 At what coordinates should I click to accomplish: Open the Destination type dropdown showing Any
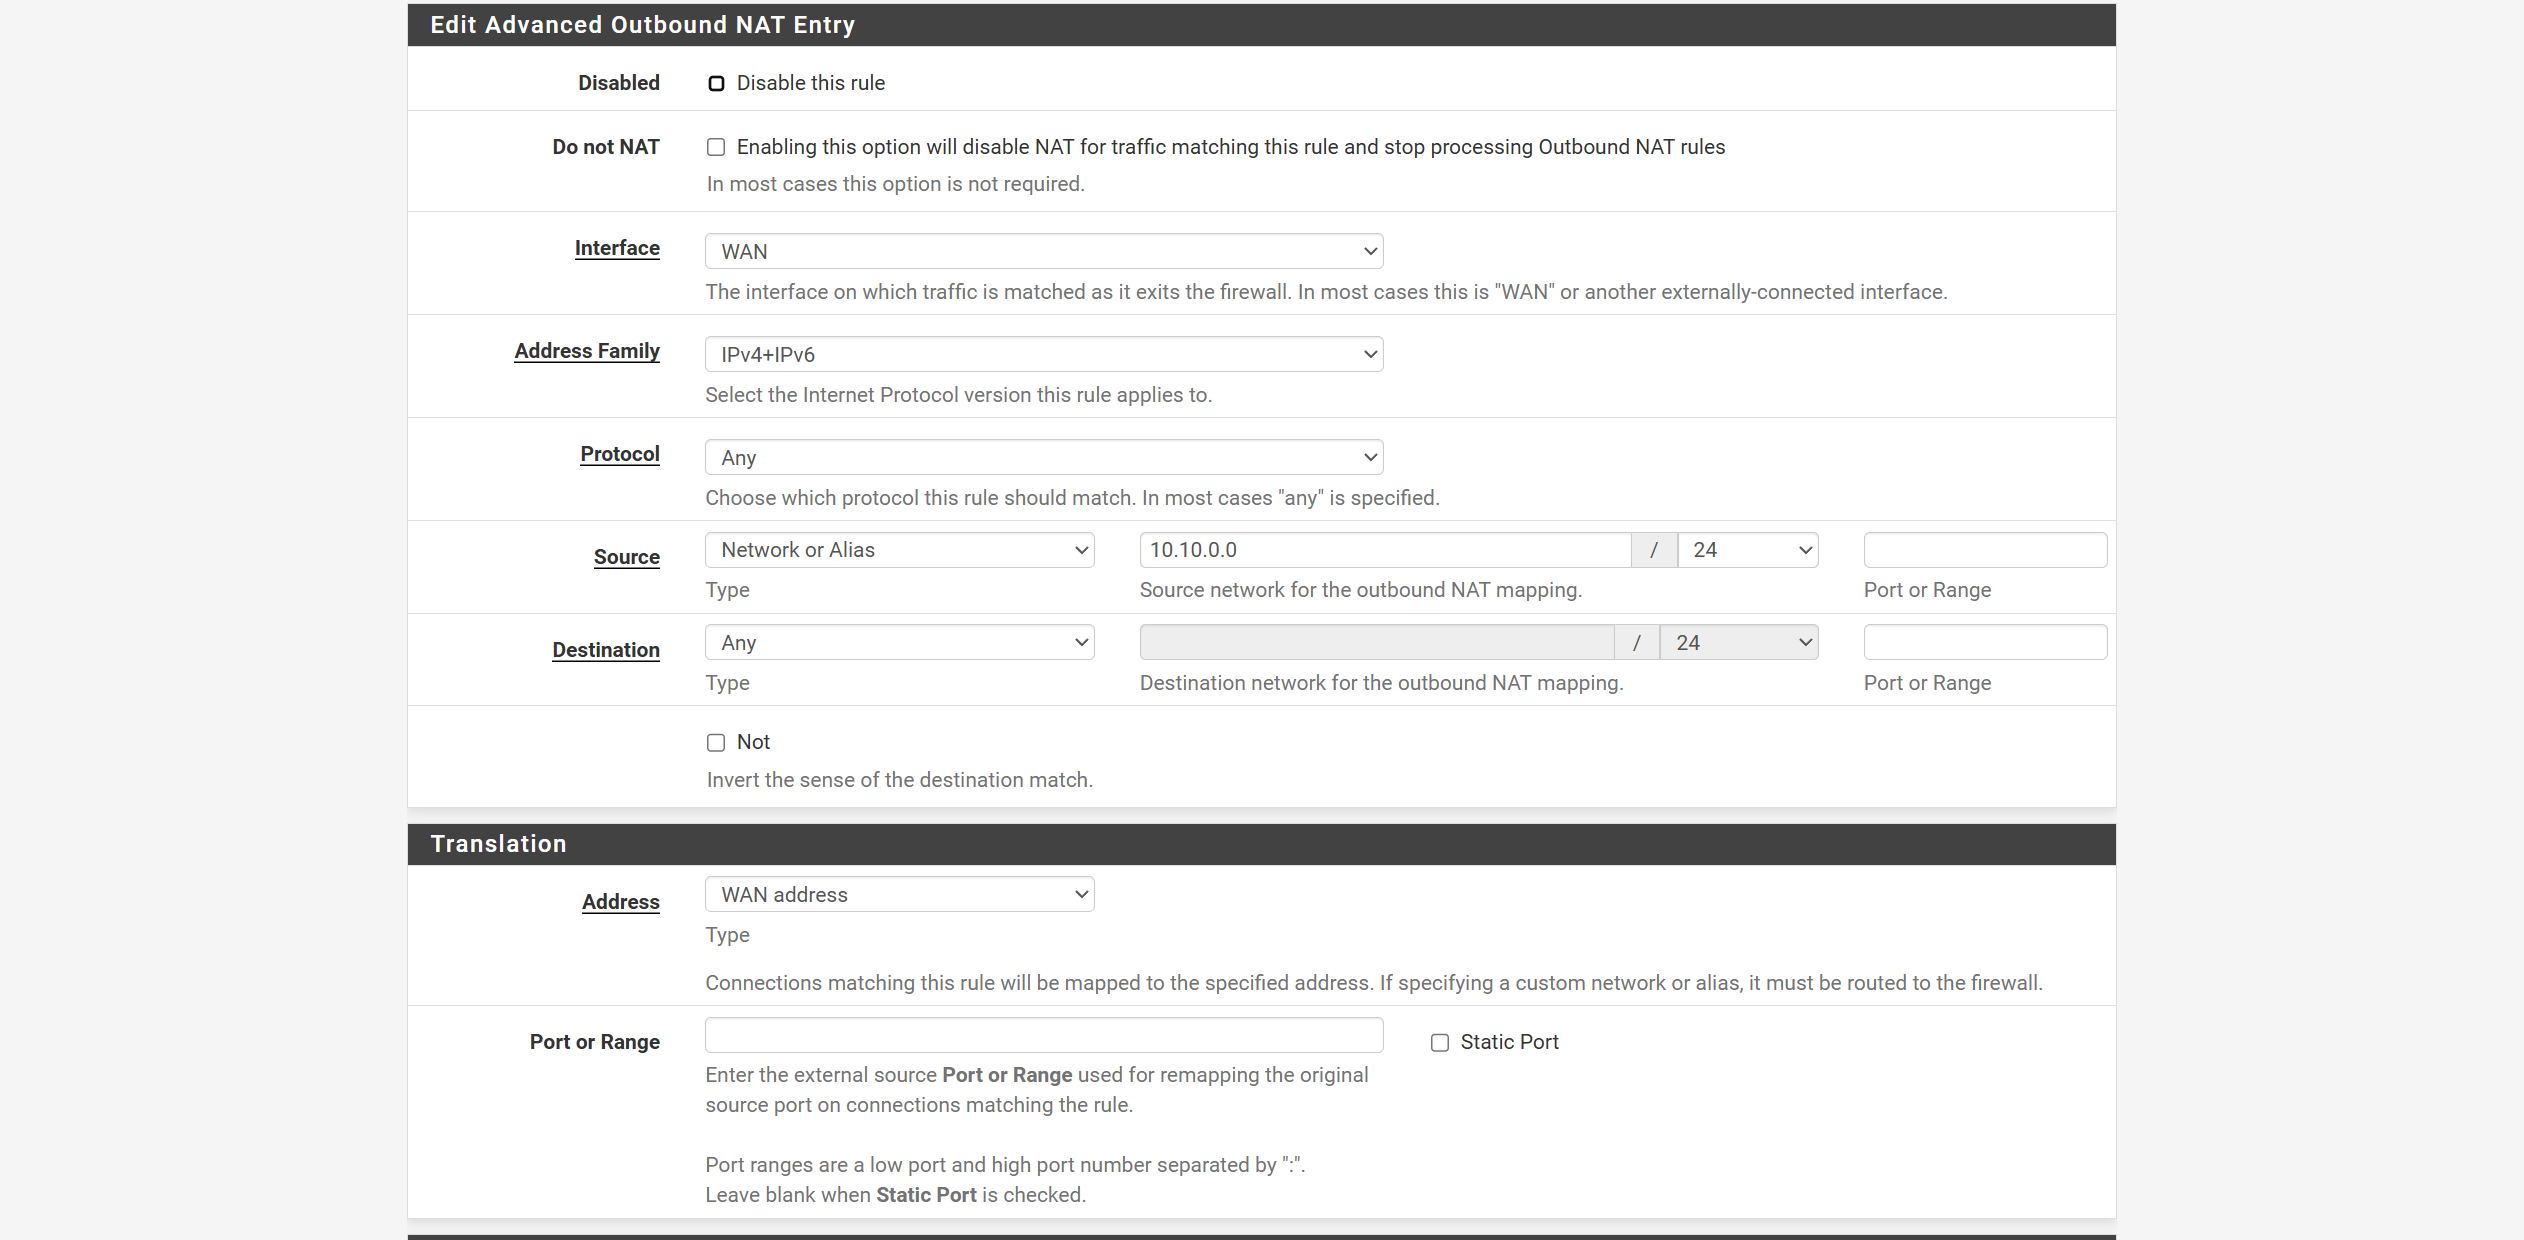pyautogui.click(x=900, y=642)
